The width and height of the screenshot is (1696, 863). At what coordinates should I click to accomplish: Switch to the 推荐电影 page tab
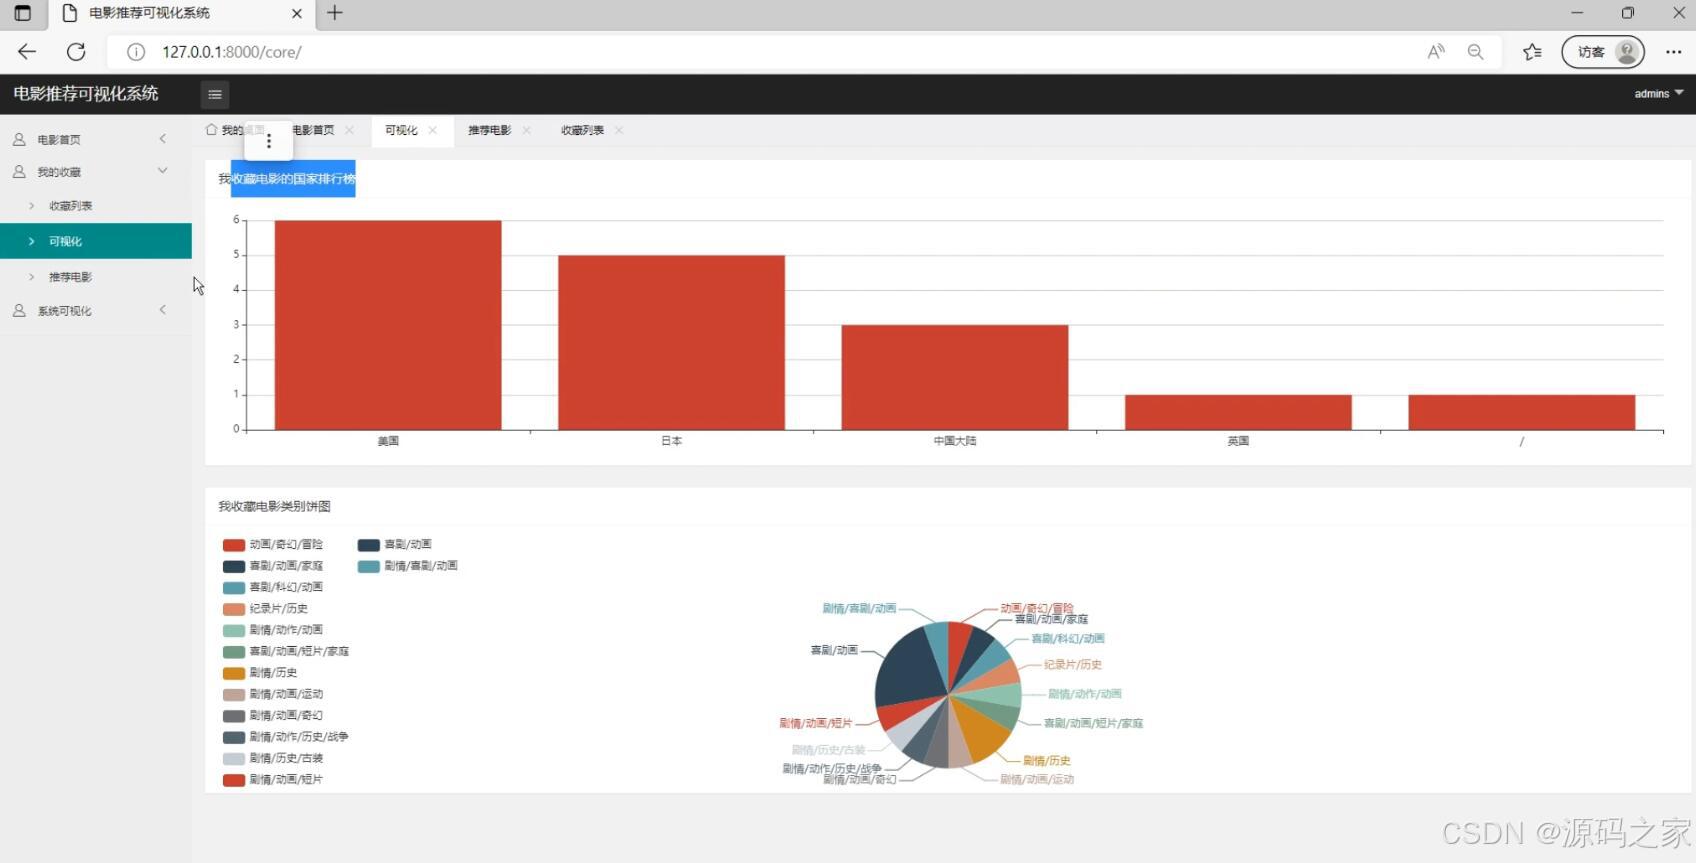point(490,130)
